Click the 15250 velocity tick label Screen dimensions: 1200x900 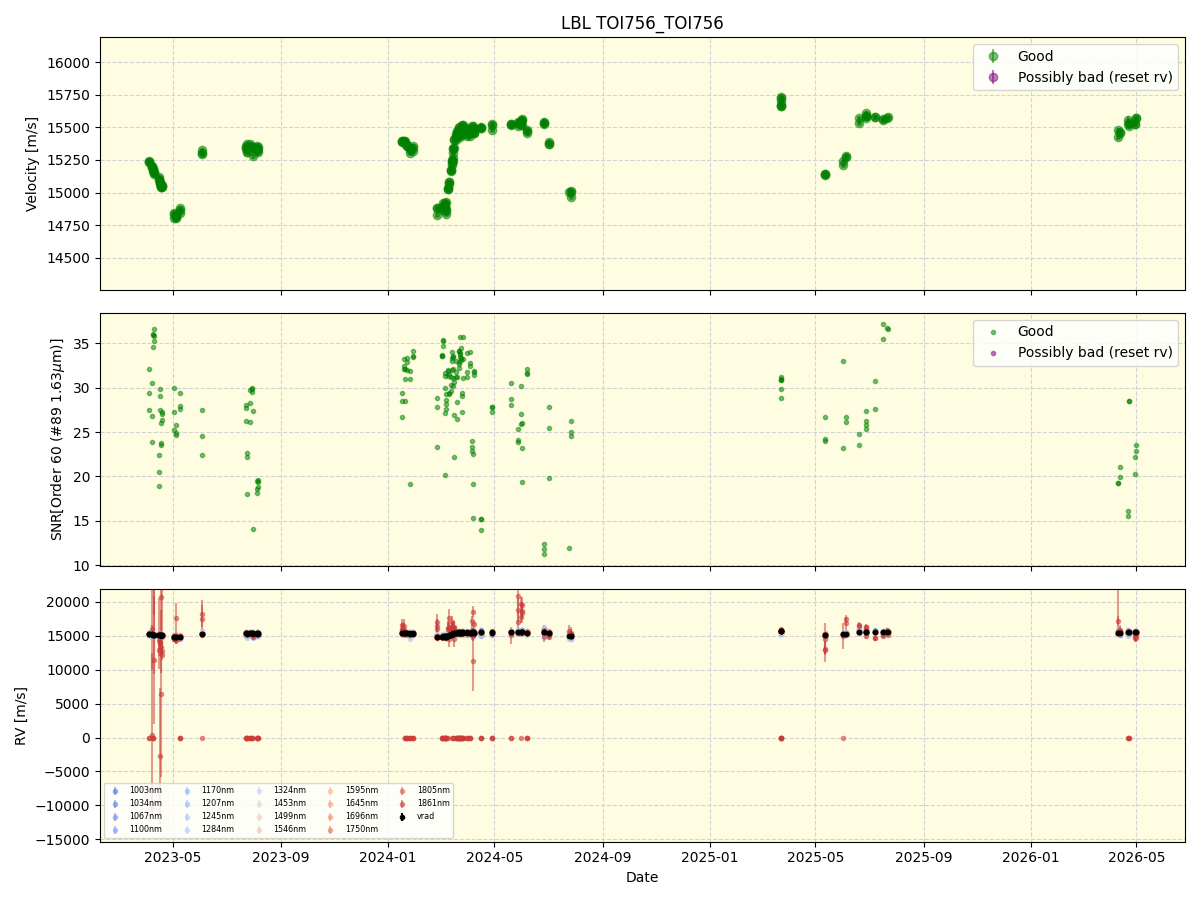pyautogui.click(x=70, y=161)
